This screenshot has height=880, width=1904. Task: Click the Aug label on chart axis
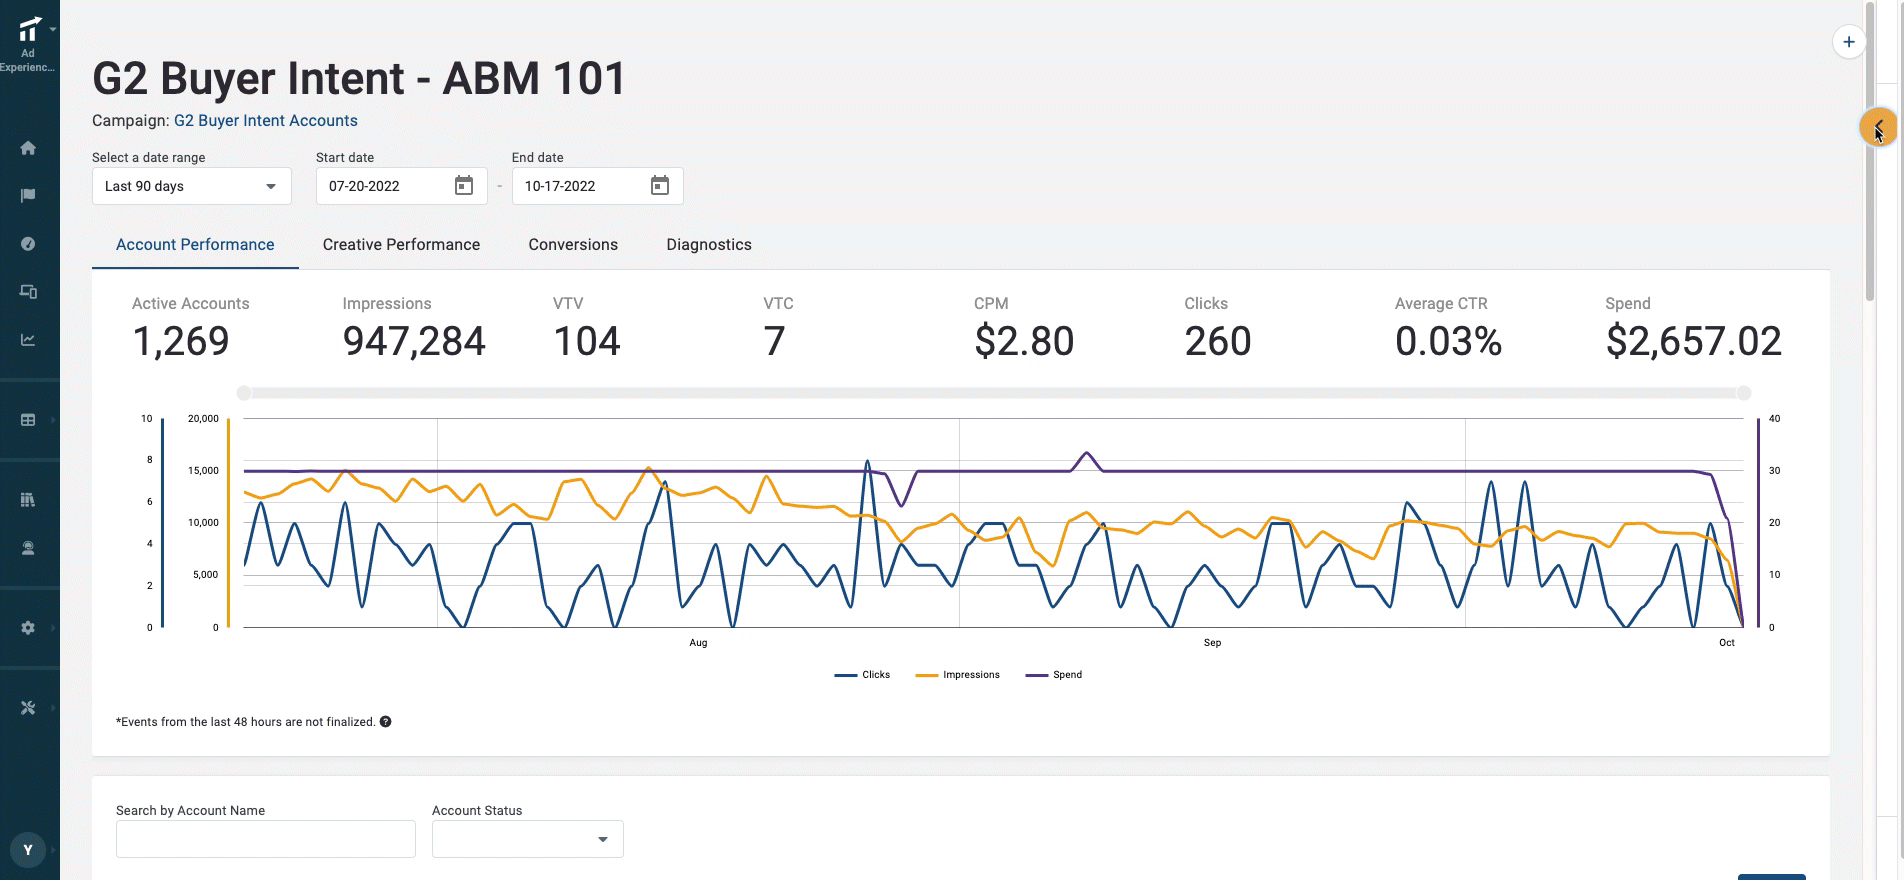tap(698, 643)
